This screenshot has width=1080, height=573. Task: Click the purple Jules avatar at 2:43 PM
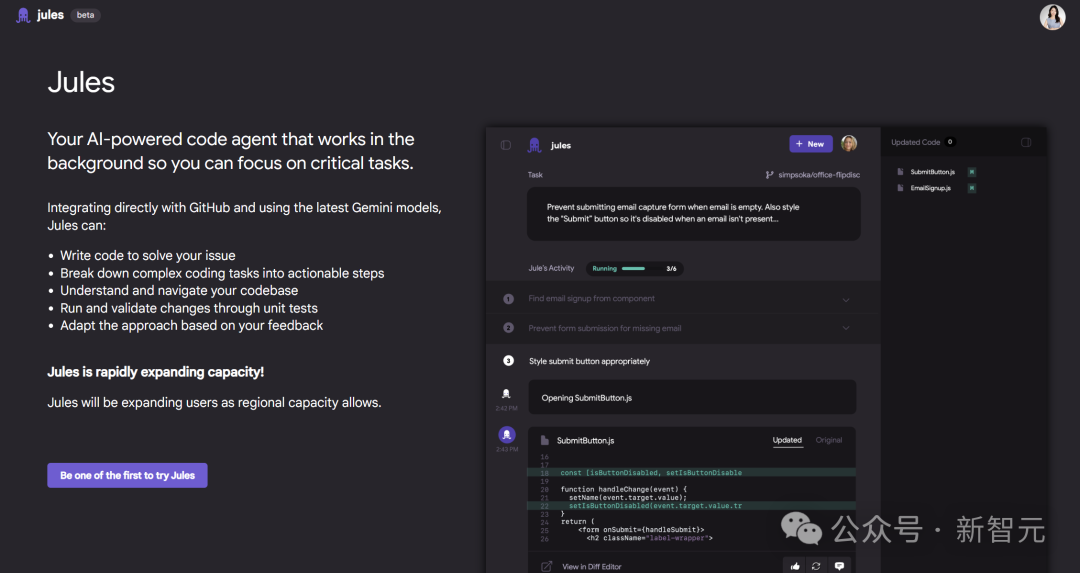pos(506,435)
